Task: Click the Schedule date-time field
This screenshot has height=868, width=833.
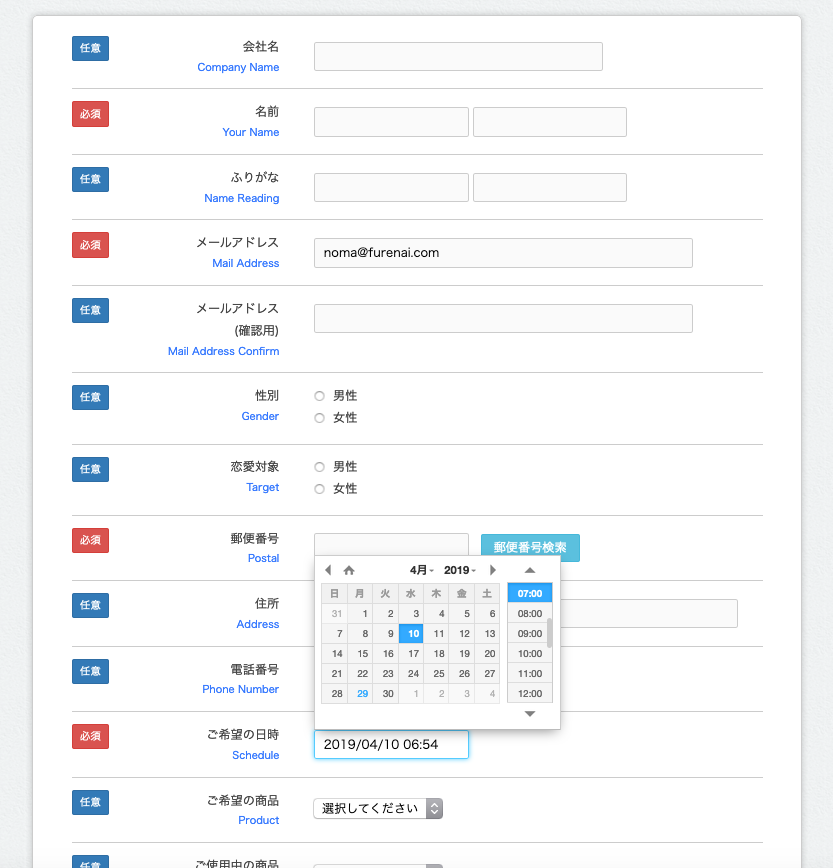Action: coord(391,745)
